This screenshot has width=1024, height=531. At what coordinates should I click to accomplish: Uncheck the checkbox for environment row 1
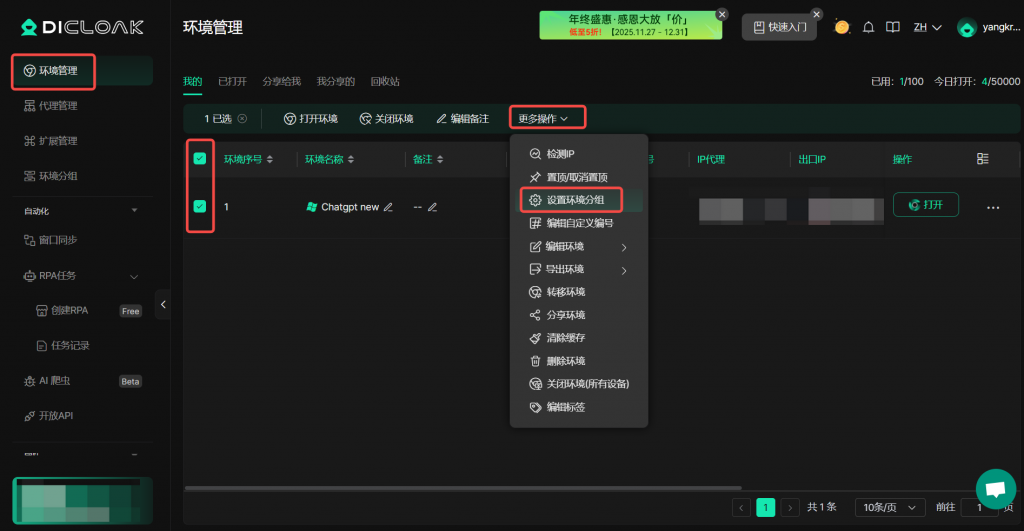[x=200, y=206]
